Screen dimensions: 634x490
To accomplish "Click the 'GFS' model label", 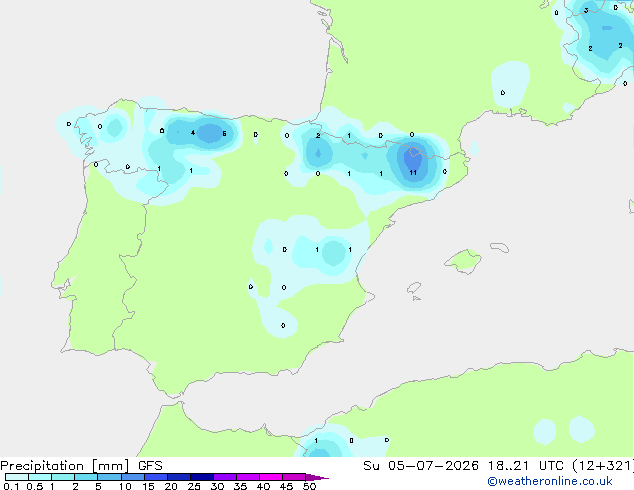I will pyautogui.click(x=150, y=466).
